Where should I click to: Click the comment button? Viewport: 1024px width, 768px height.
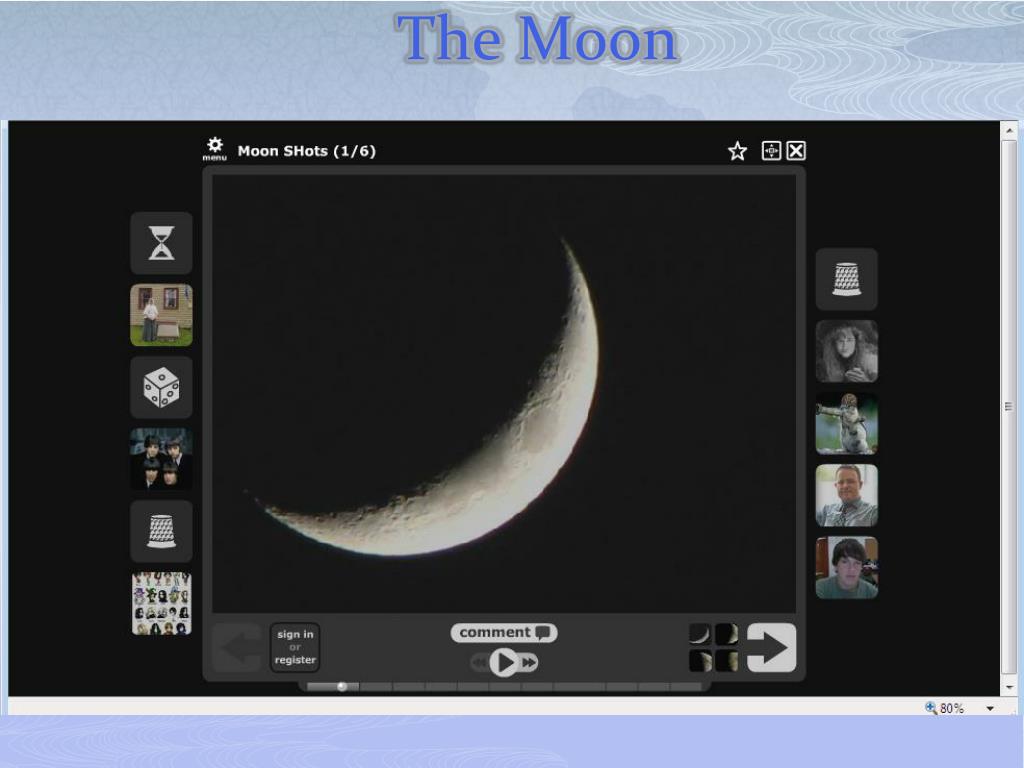click(x=504, y=632)
